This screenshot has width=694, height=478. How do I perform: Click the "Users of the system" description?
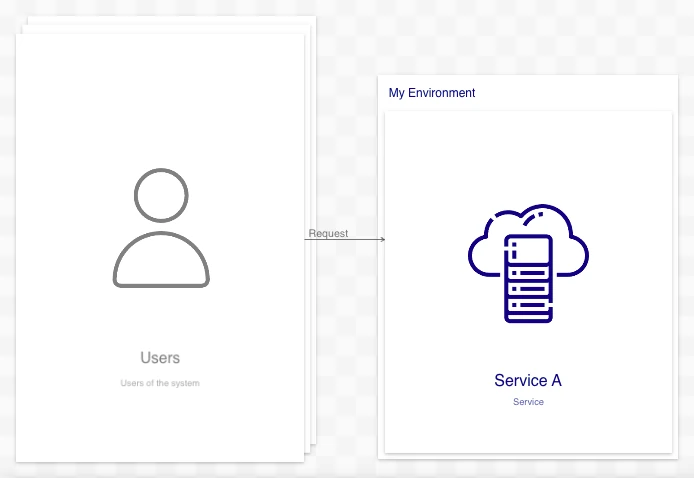pos(160,383)
